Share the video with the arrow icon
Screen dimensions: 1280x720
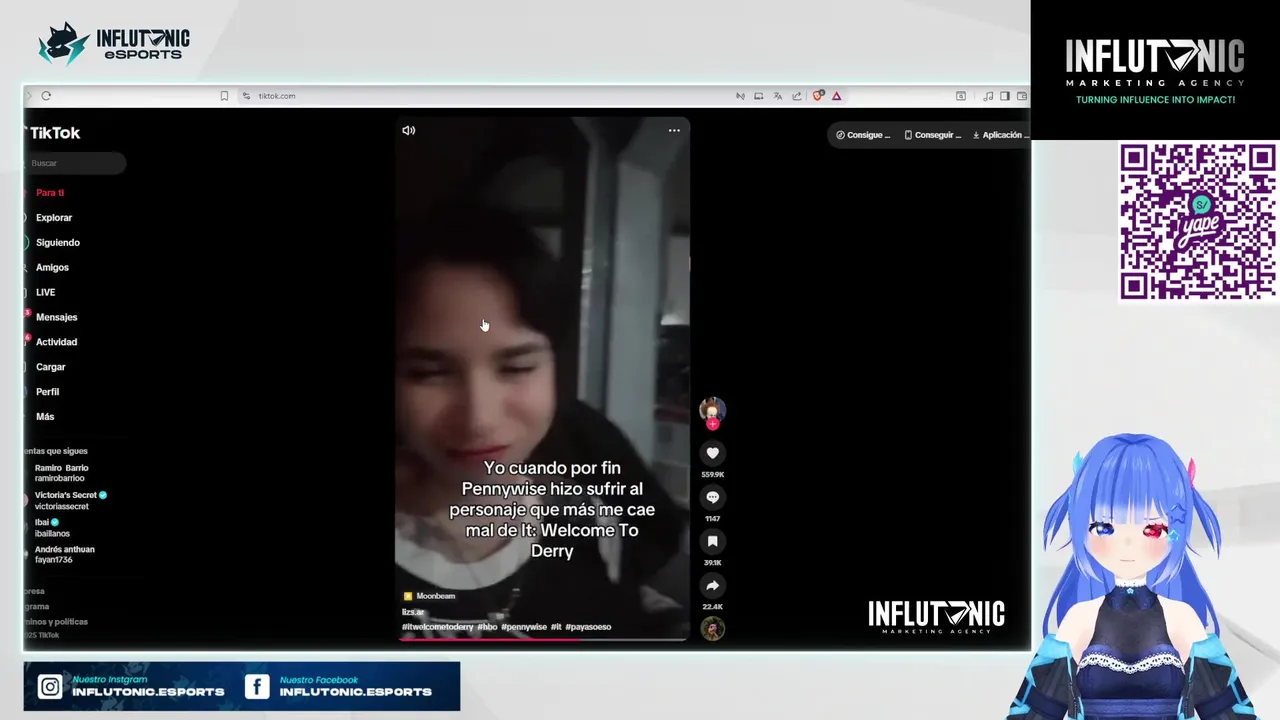point(712,585)
